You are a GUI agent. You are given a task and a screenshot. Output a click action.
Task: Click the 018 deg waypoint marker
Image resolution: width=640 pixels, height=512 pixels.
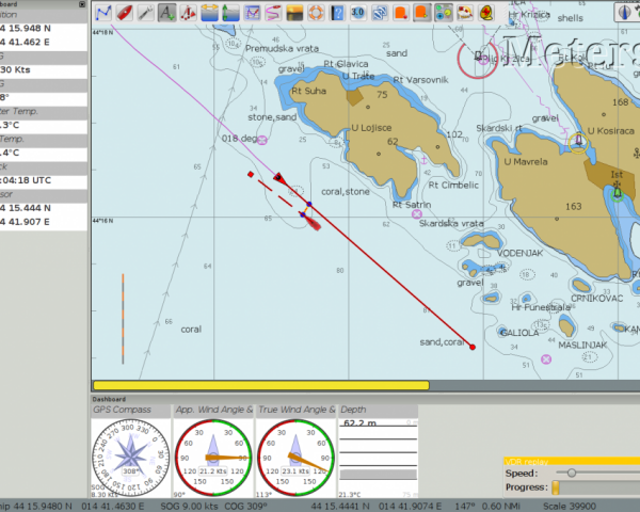click(262, 140)
